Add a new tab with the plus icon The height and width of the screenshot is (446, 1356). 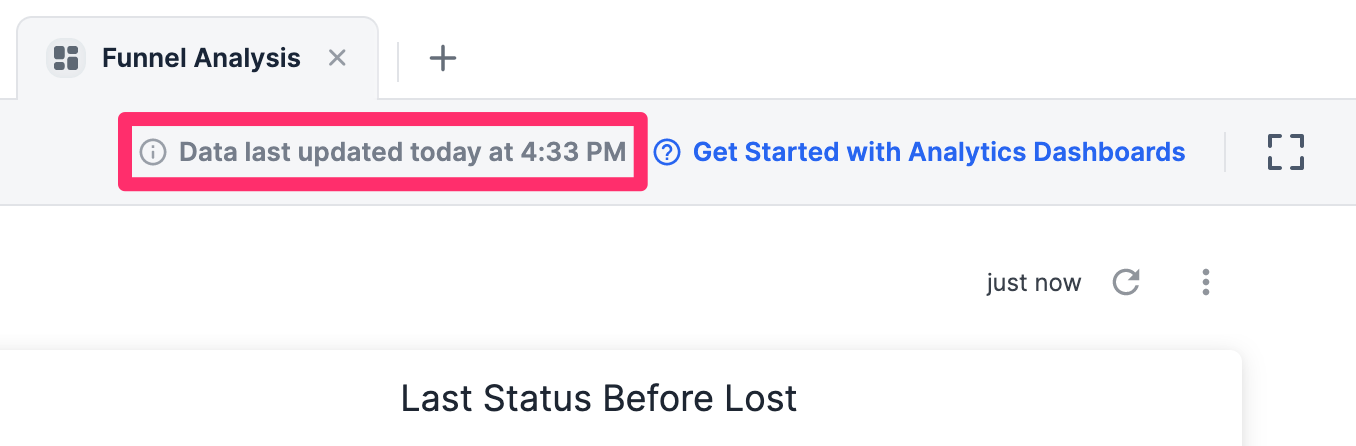[x=442, y=58]
